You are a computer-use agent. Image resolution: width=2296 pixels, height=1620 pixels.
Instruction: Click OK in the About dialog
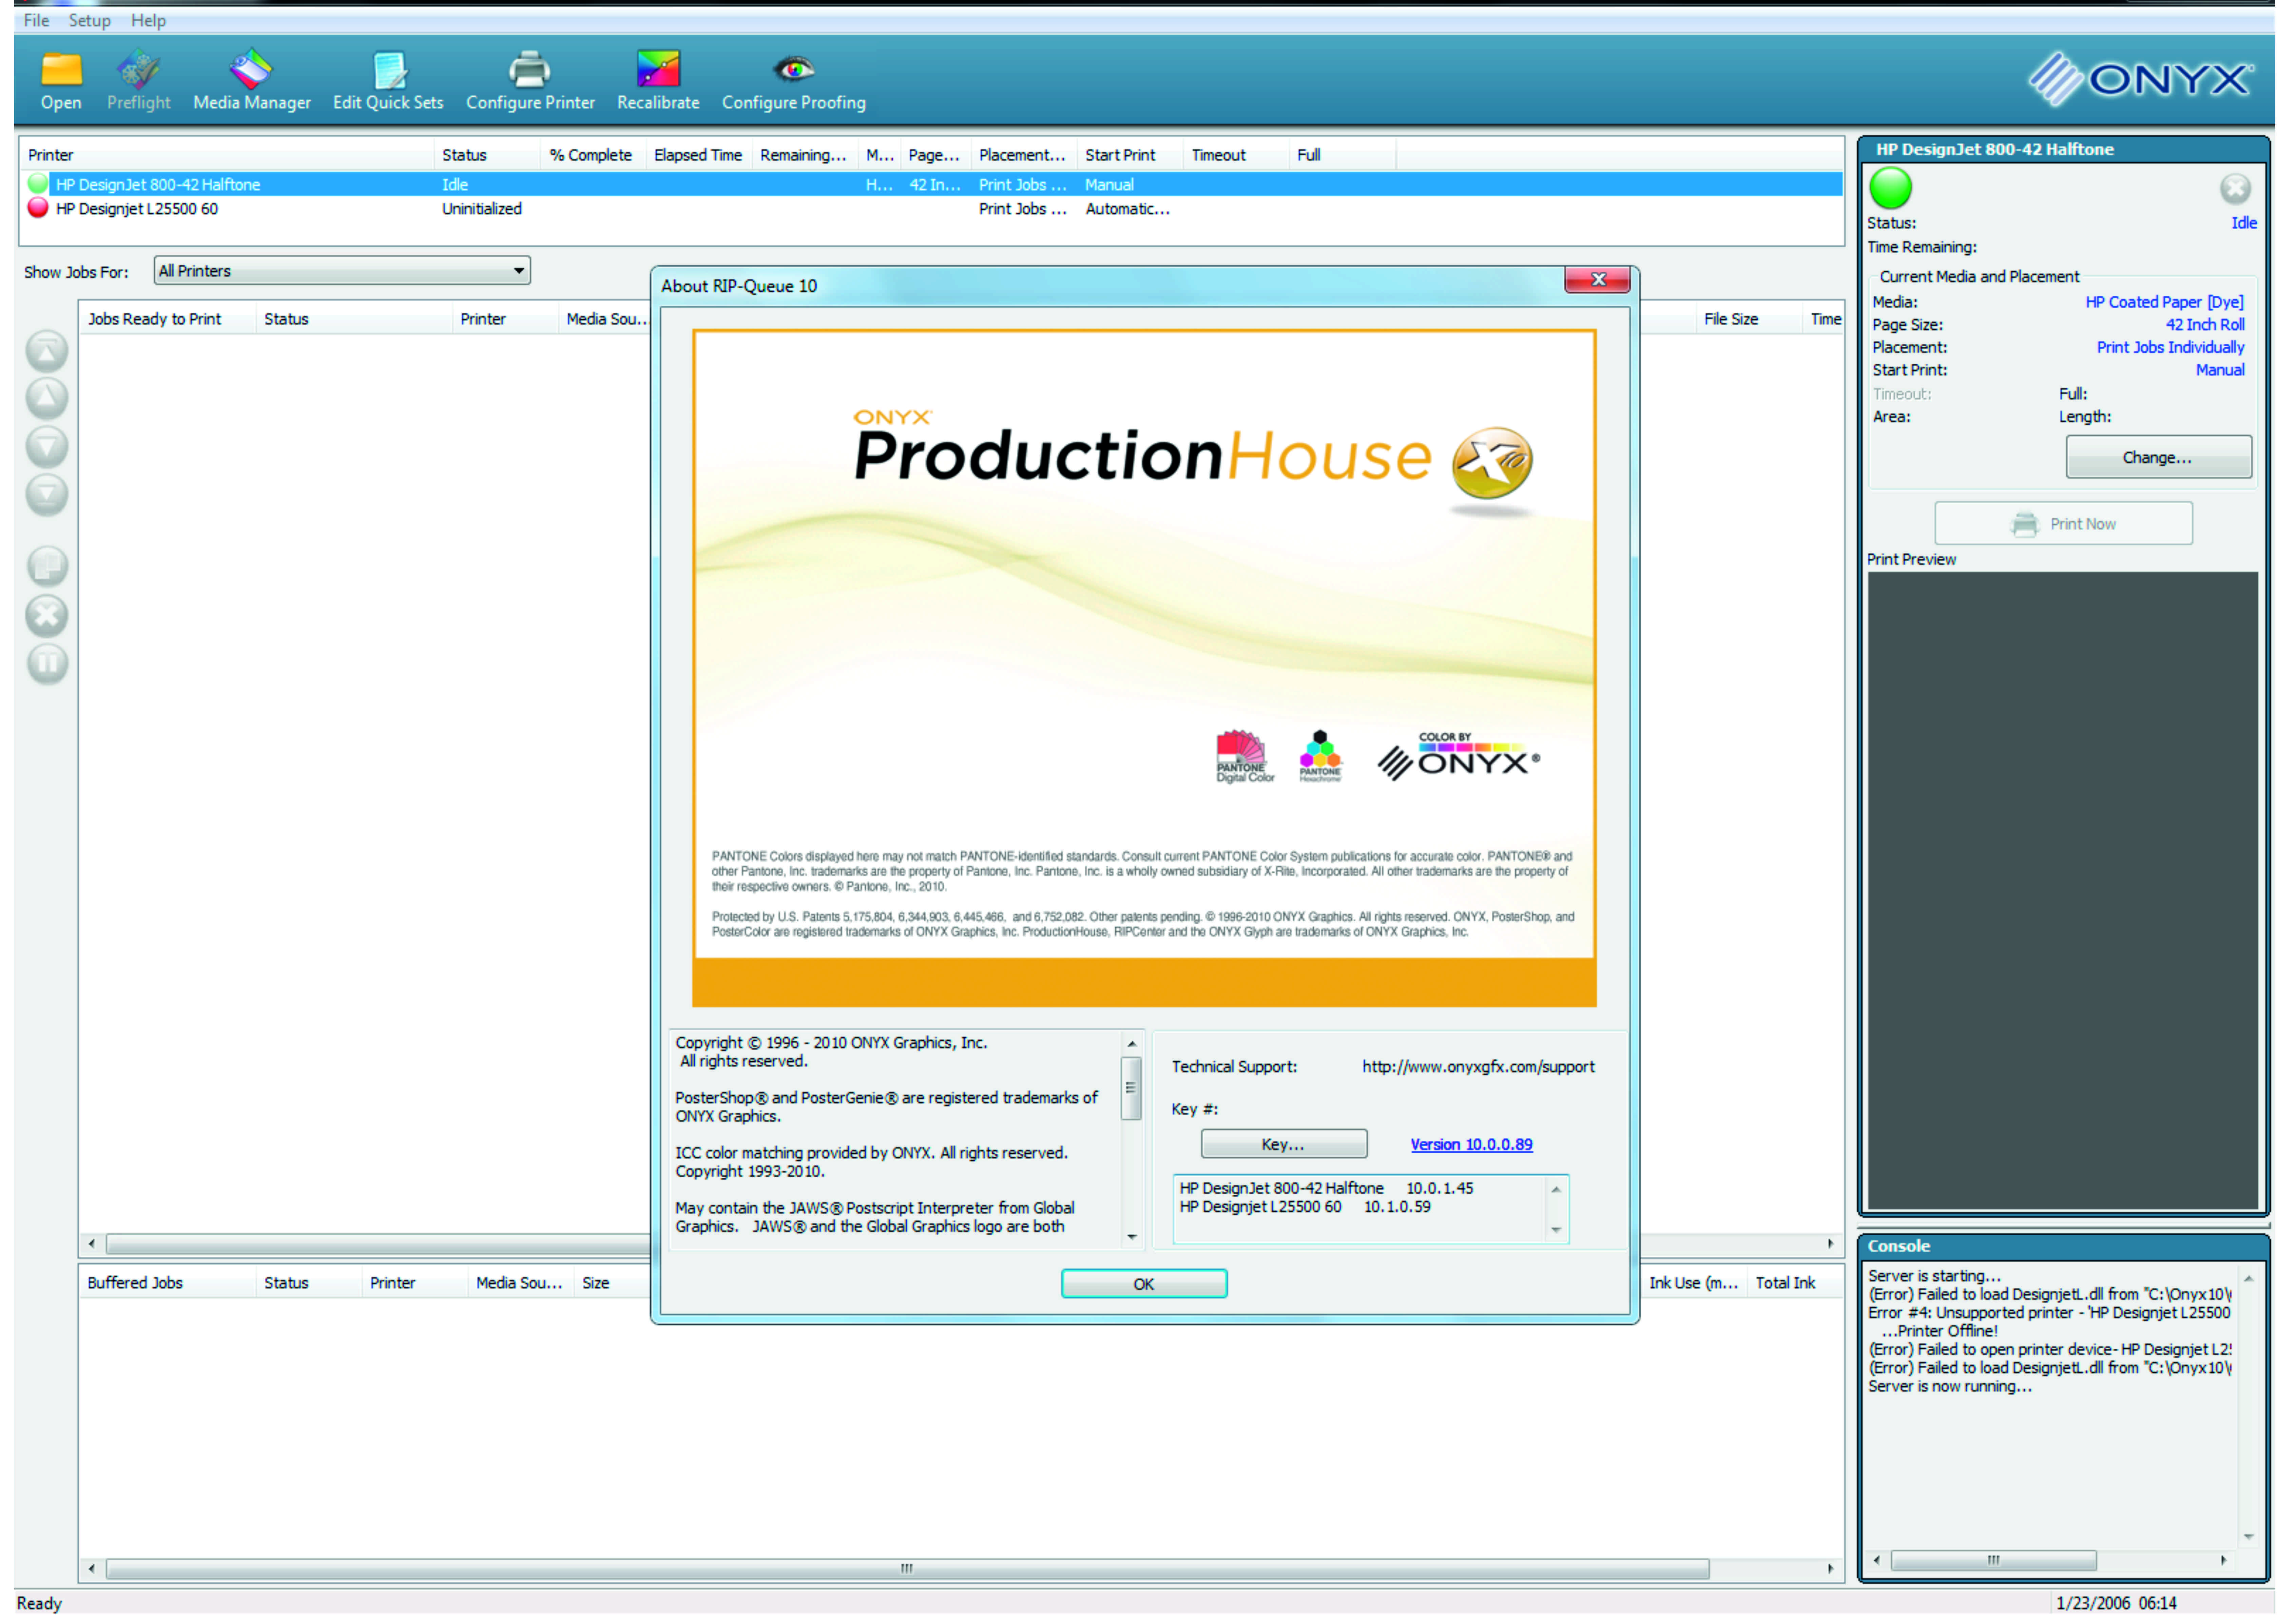1144,1284
